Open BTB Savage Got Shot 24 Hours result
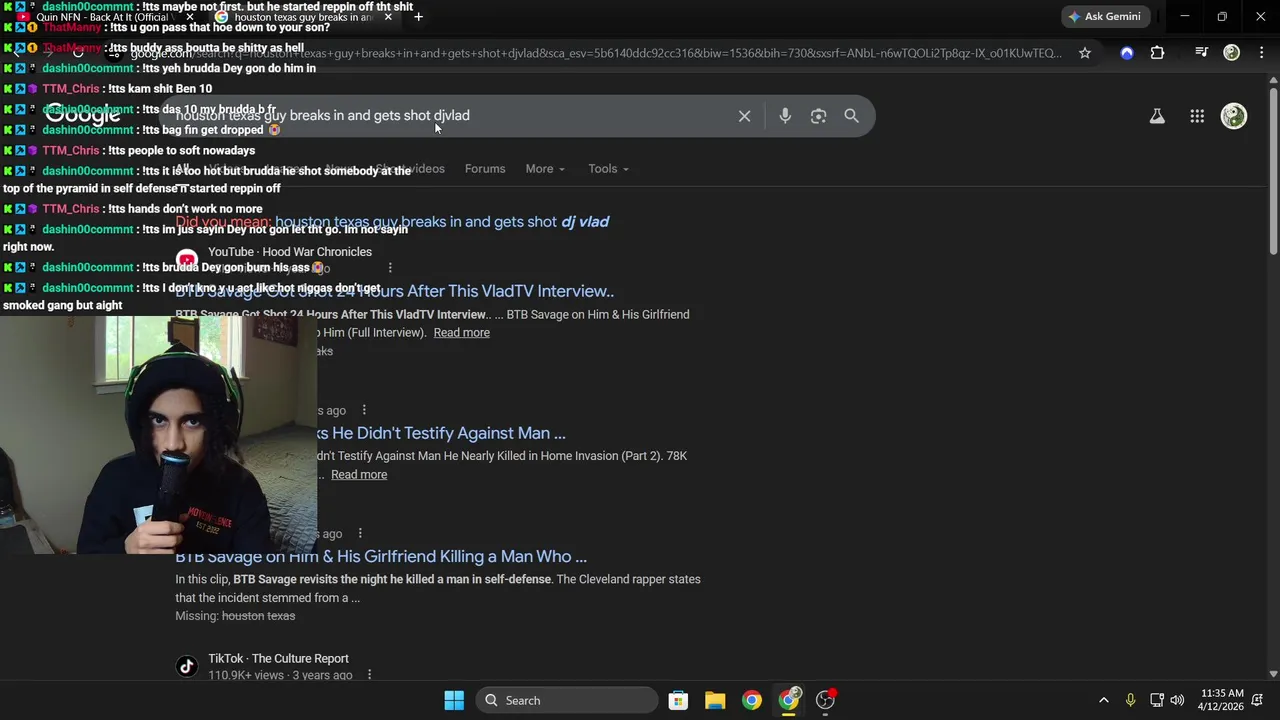This screenshot has height=720, width=1280. click(x=394, y=291)
